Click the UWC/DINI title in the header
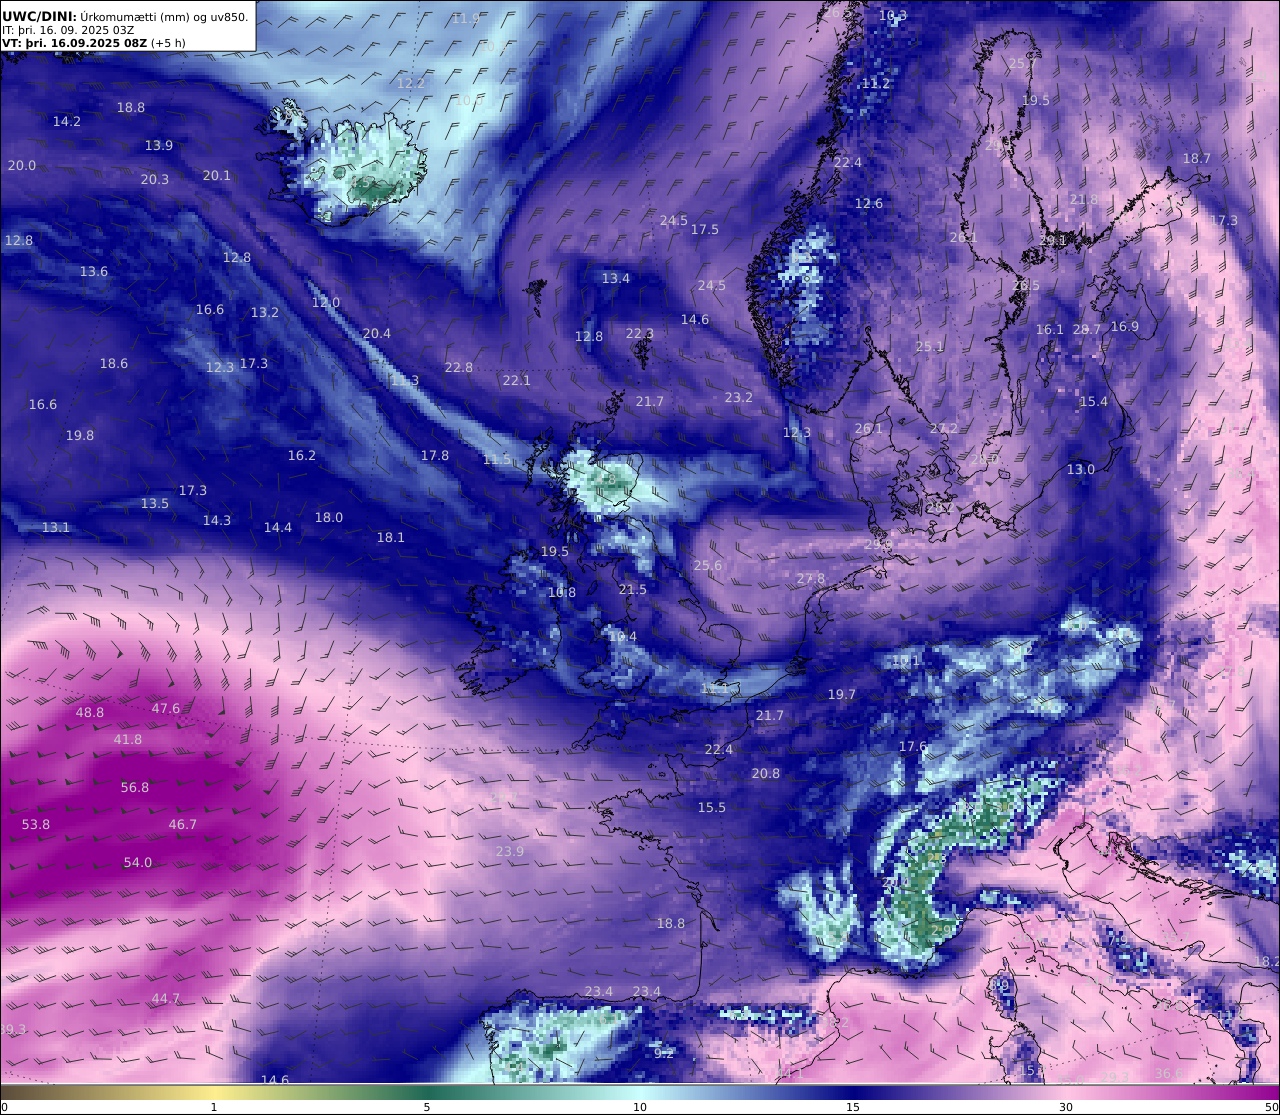Viewport: 1280px width, 1115px height. point(39,16)
